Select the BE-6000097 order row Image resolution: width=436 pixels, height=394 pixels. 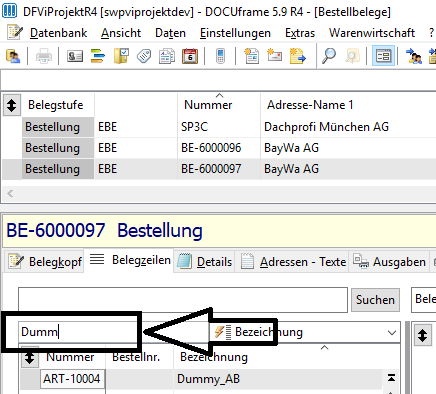tap(219, 169)
